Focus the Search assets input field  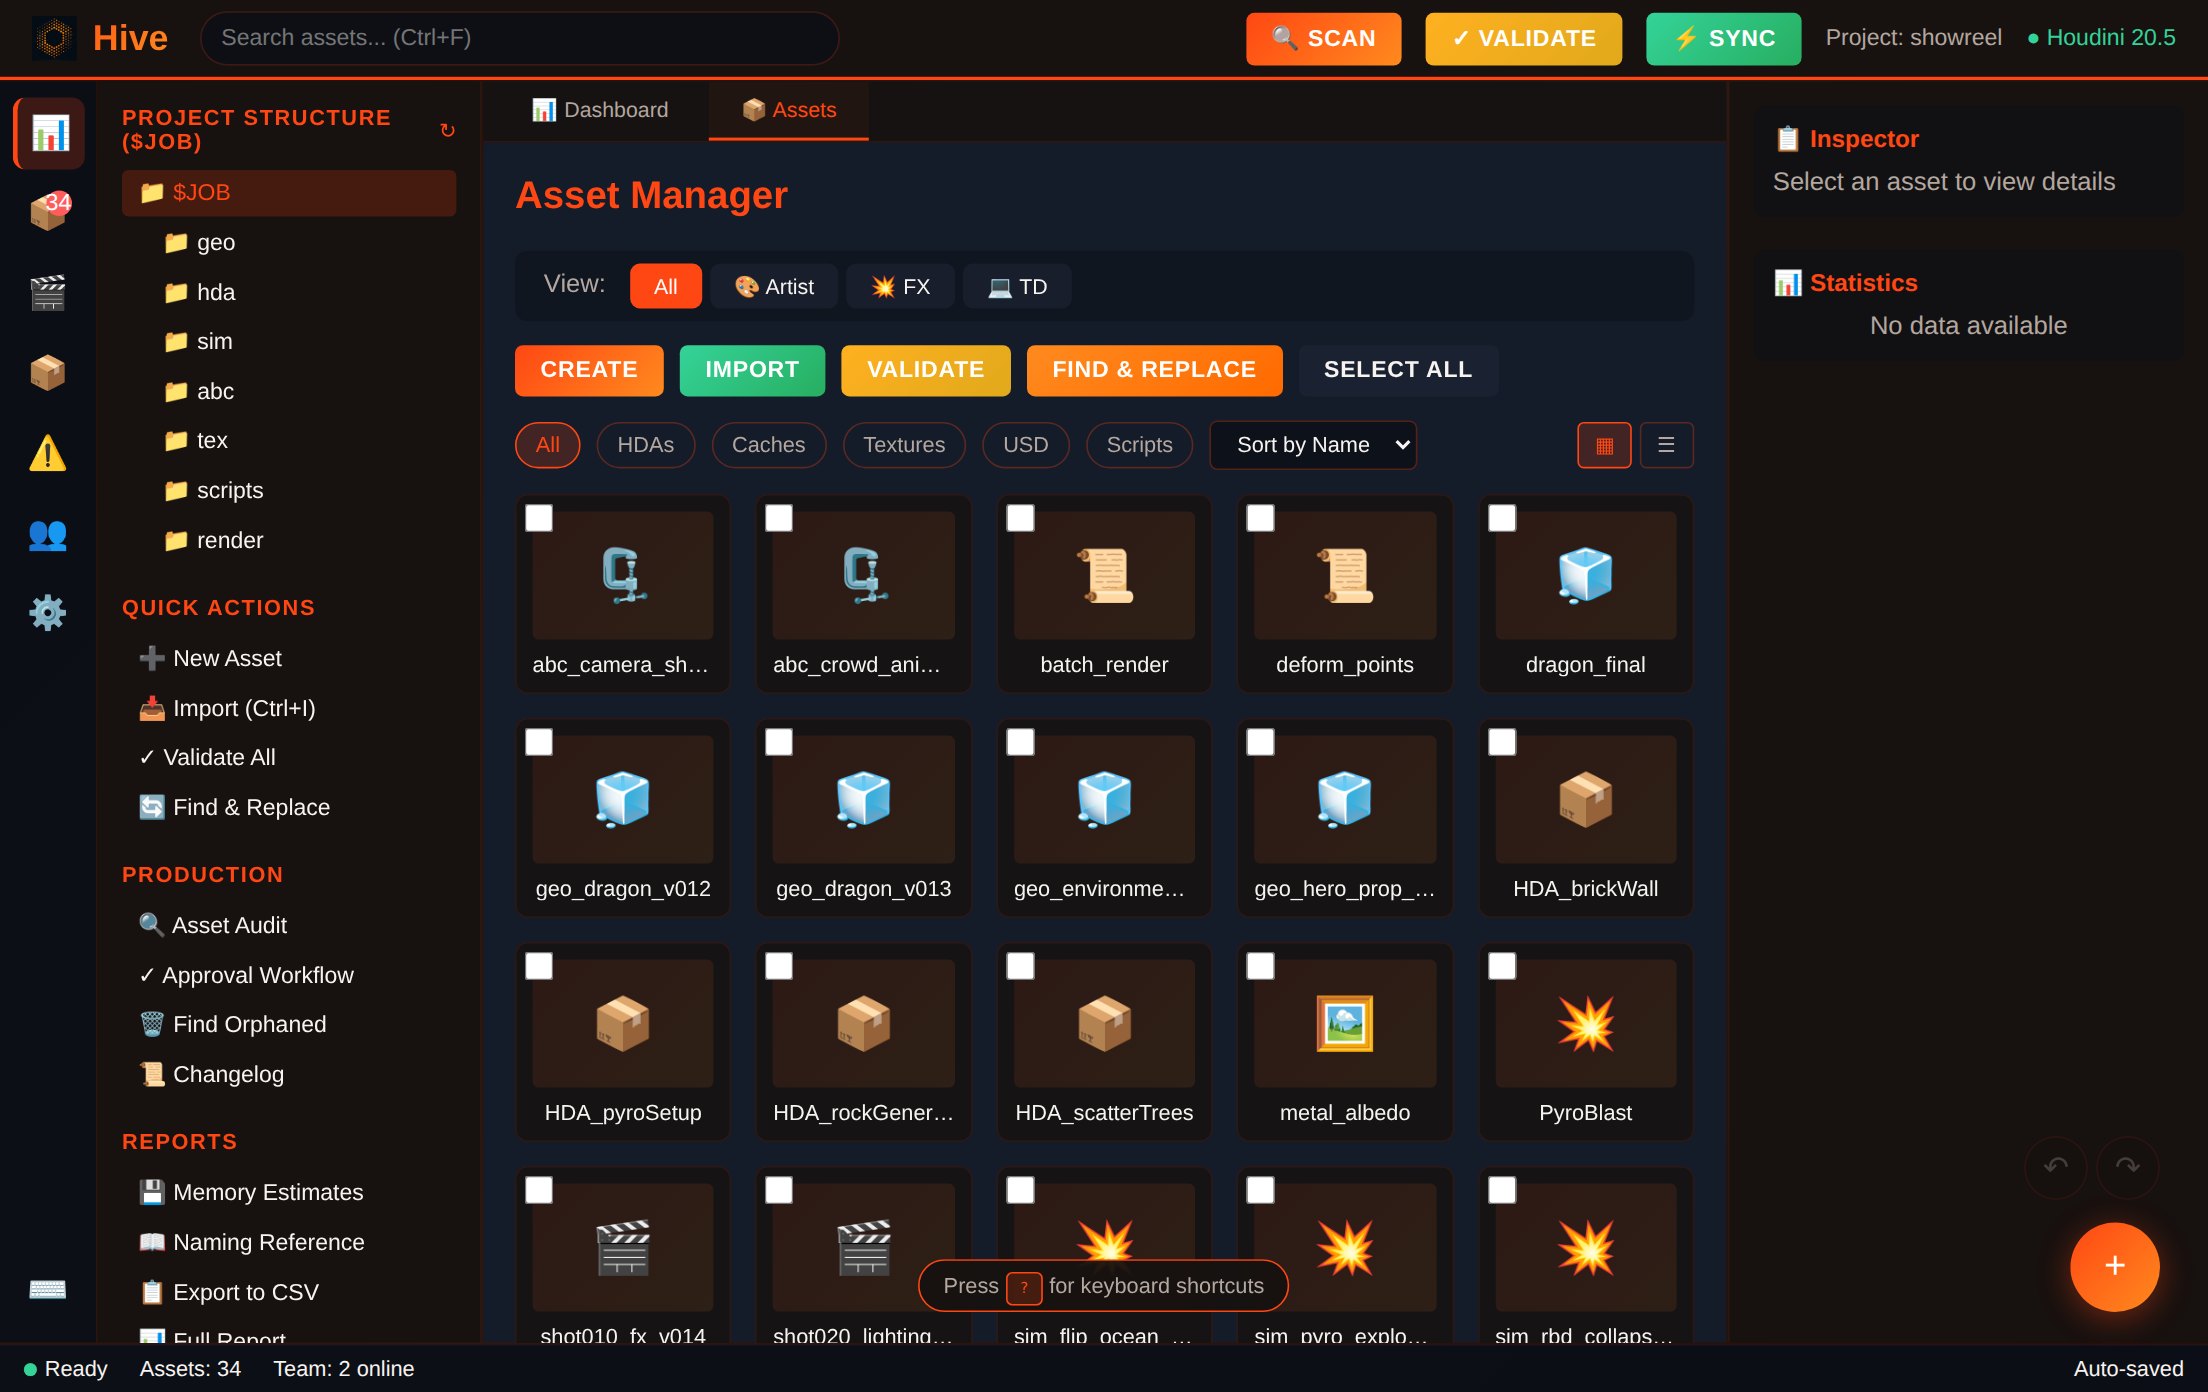[x=519, y=38]
